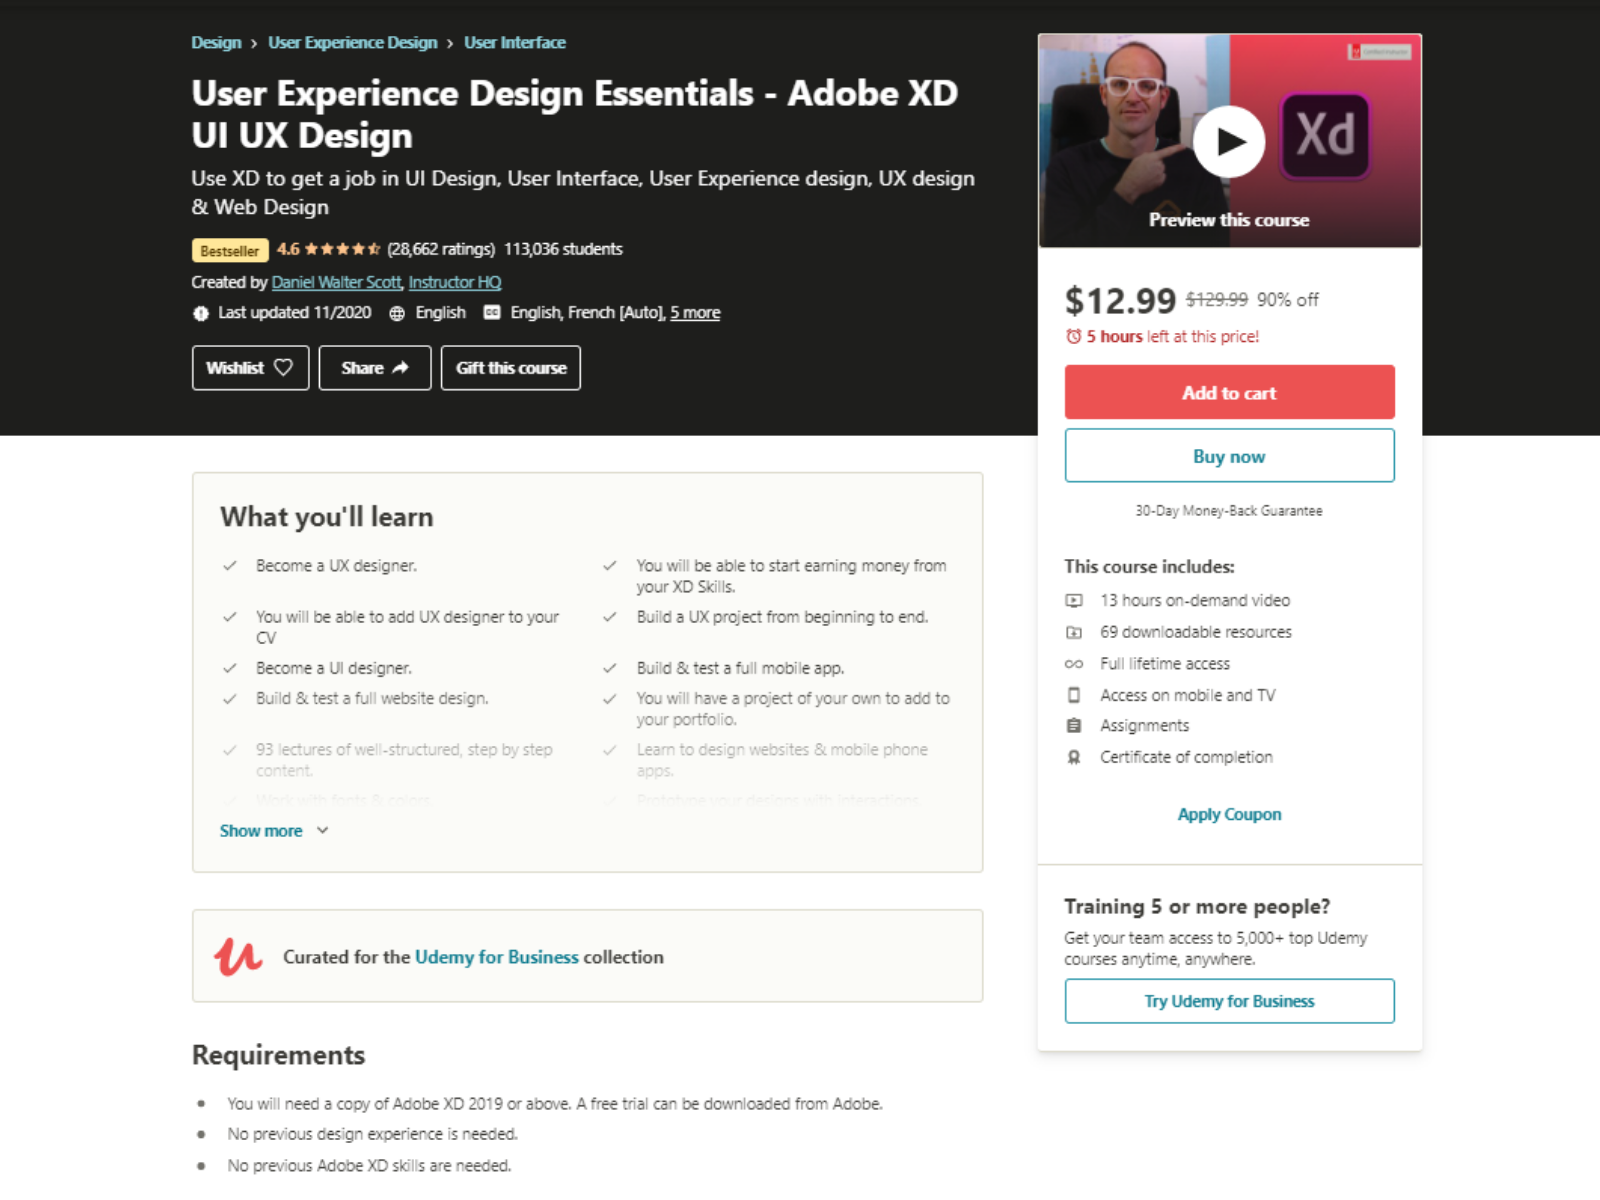Viewport: 1600px width, 1200px height.
Task: Expand Show more chevron in What you'll learn
Action: 322,830
